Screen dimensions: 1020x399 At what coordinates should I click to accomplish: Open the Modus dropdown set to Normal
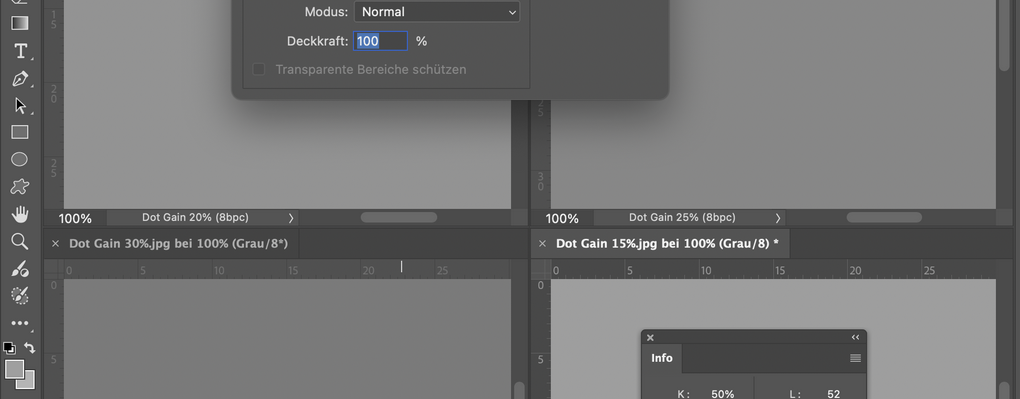(x=437, y=12)
